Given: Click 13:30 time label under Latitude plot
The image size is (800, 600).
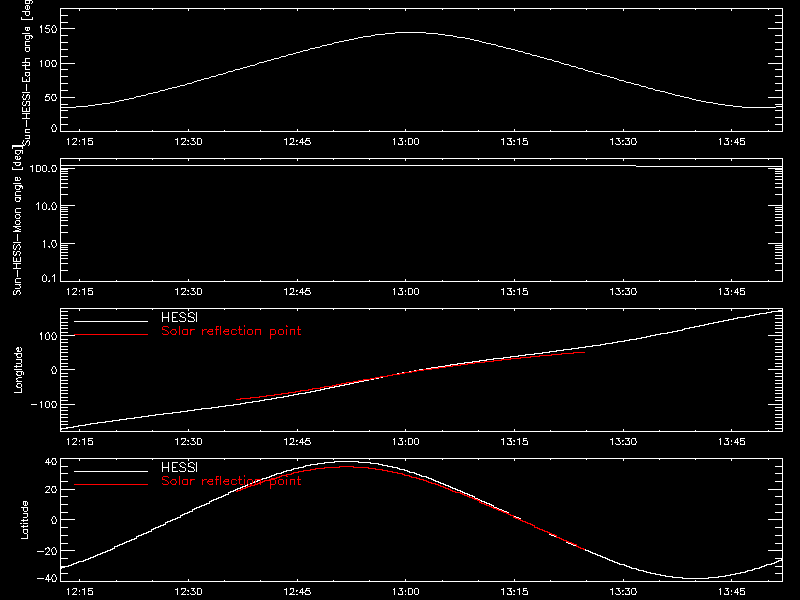Looking at the screenshot, I should [623, 592].
